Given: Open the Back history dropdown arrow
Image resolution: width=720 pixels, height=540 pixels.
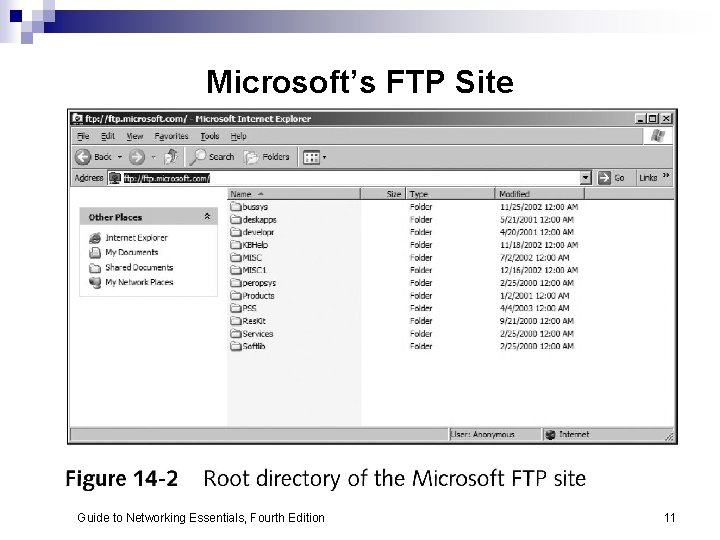Looking at the screenshot, I should coord(120,157).
